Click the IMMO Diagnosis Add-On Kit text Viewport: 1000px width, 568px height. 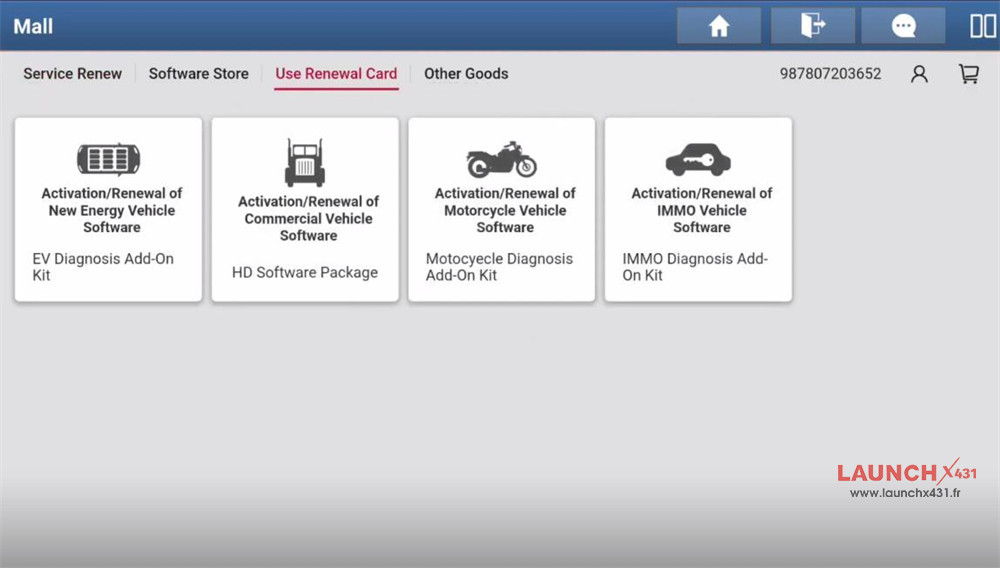point(695,267)
